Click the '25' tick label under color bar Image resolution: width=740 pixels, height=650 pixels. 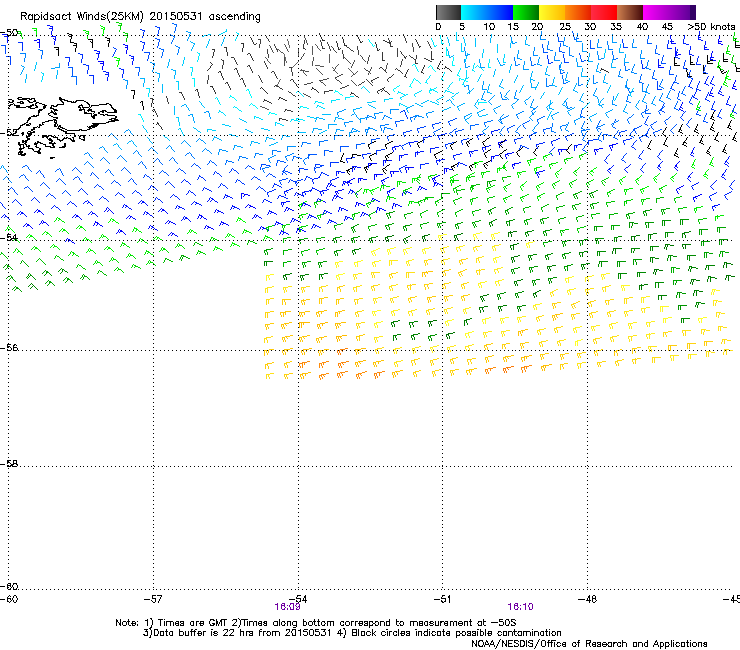[565, 26]
